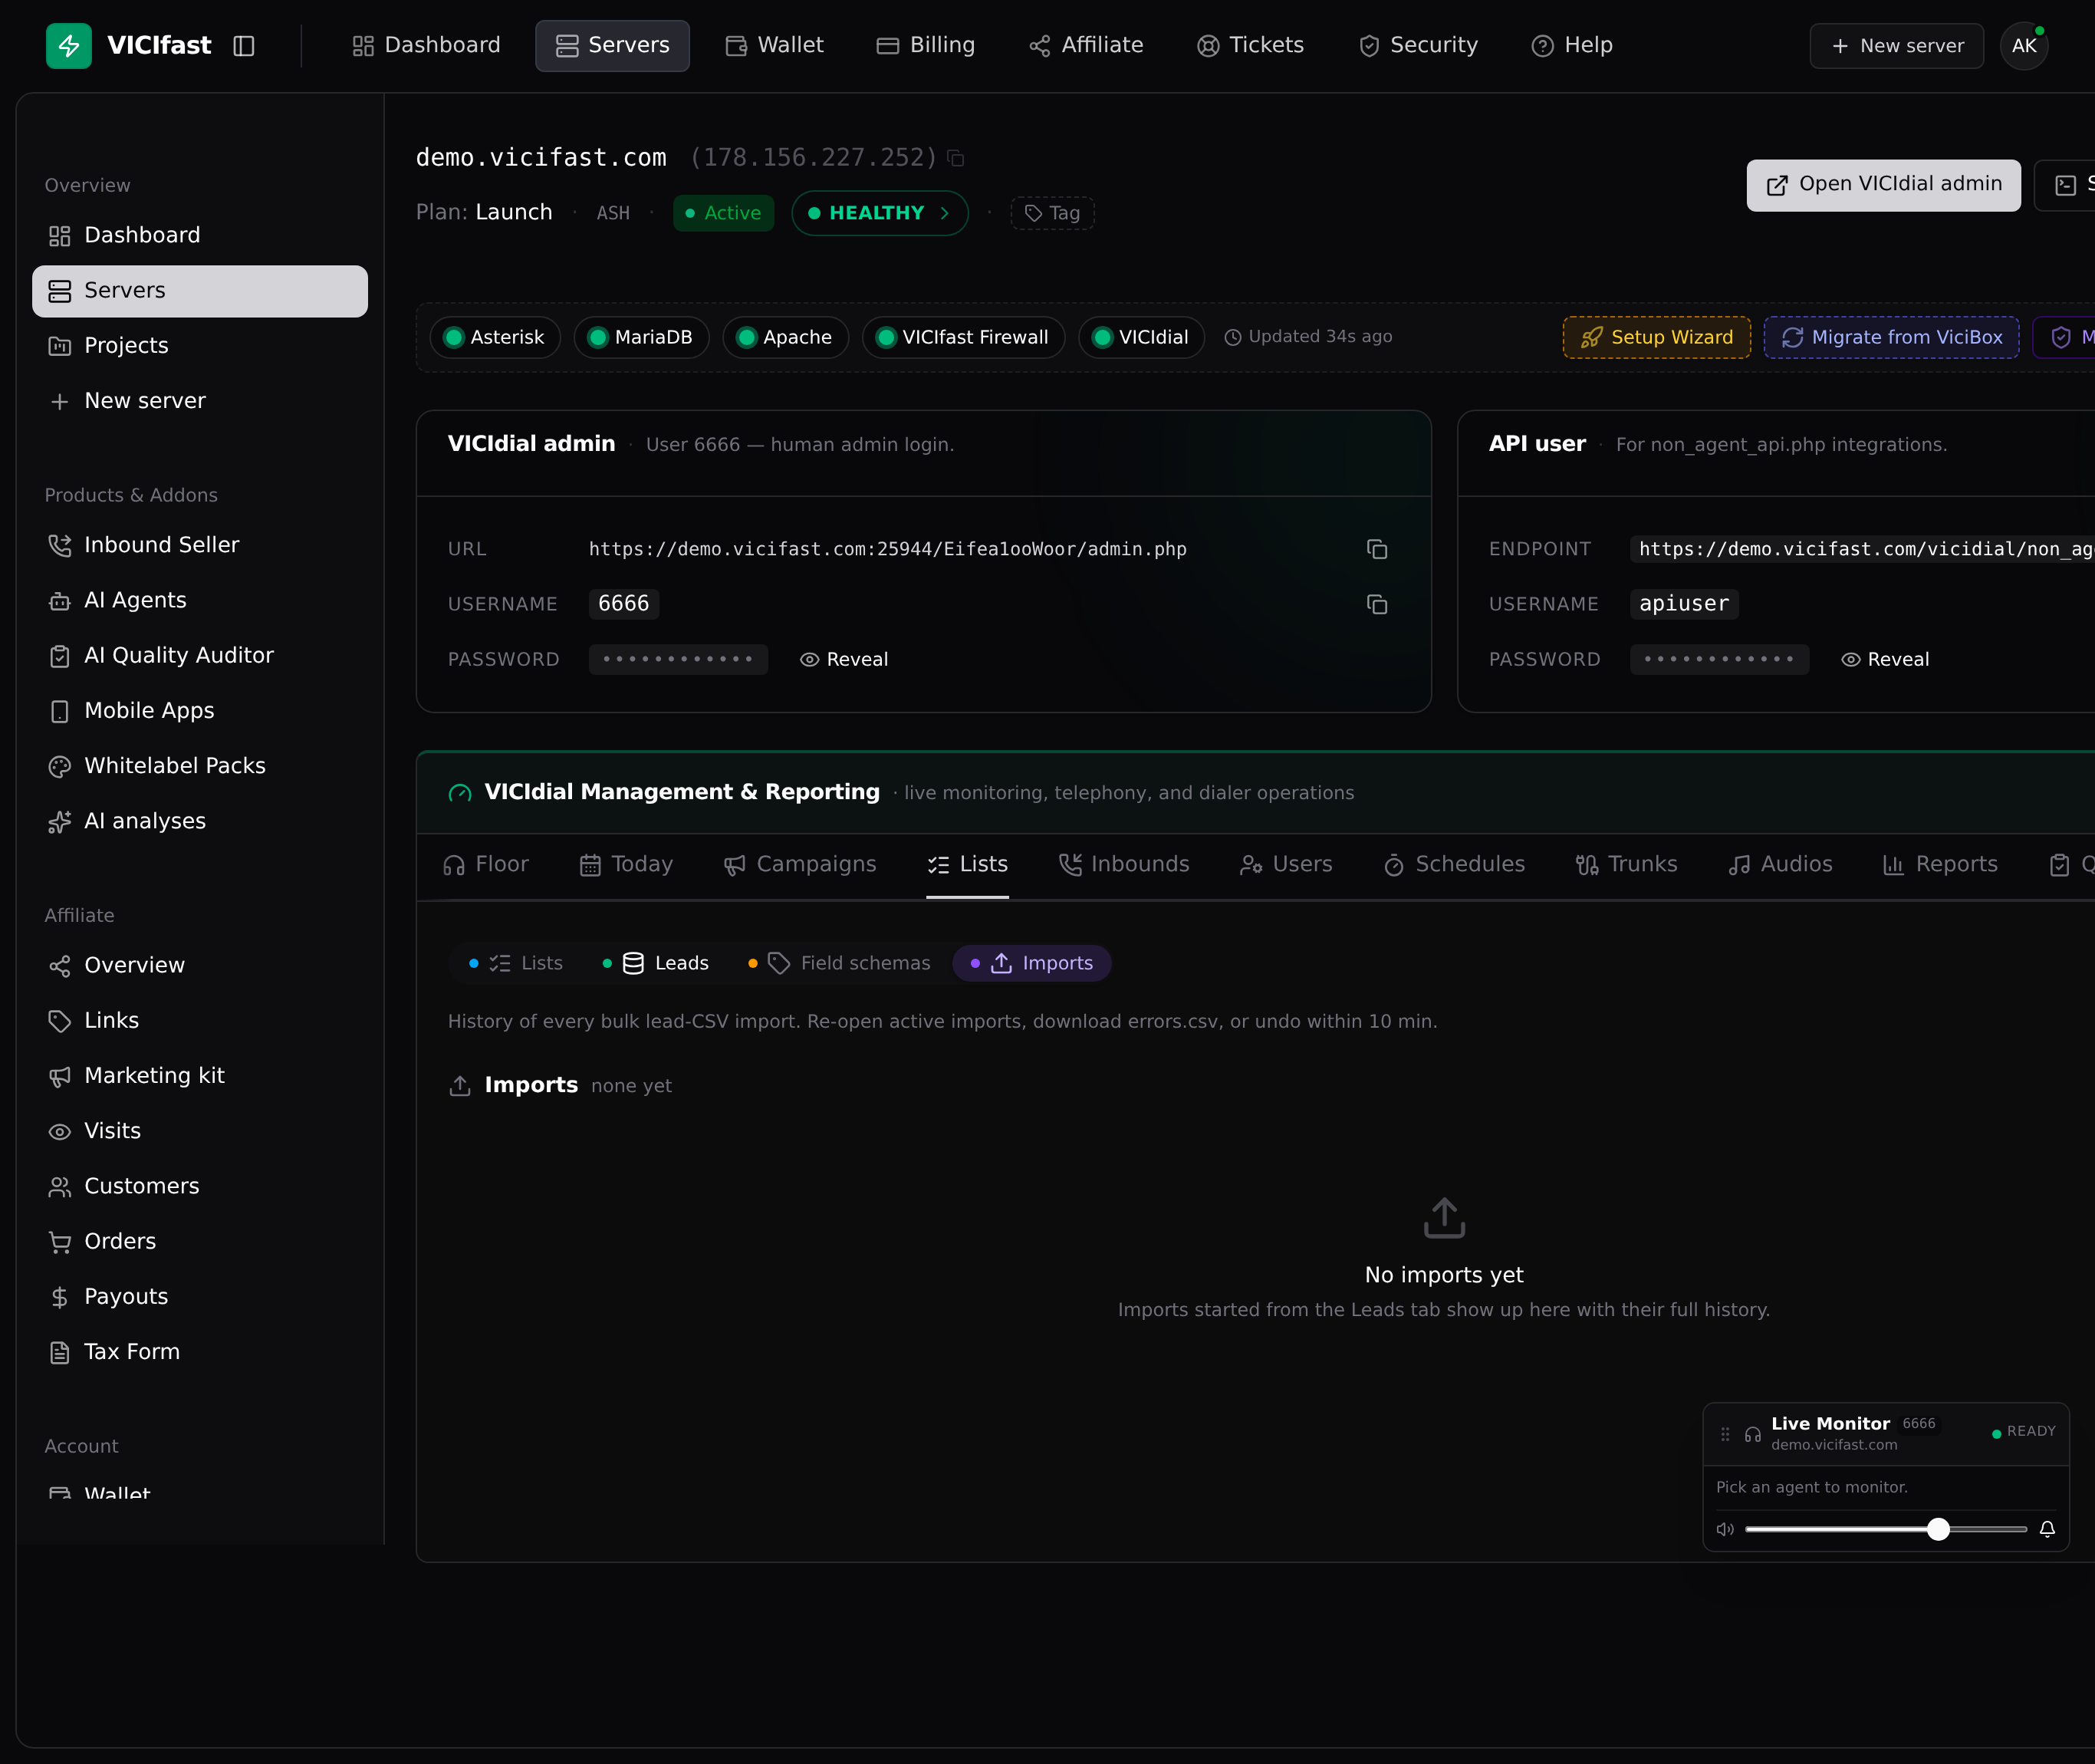
Task: Select the Lists sub-tab pill
Action: [516, 964]
